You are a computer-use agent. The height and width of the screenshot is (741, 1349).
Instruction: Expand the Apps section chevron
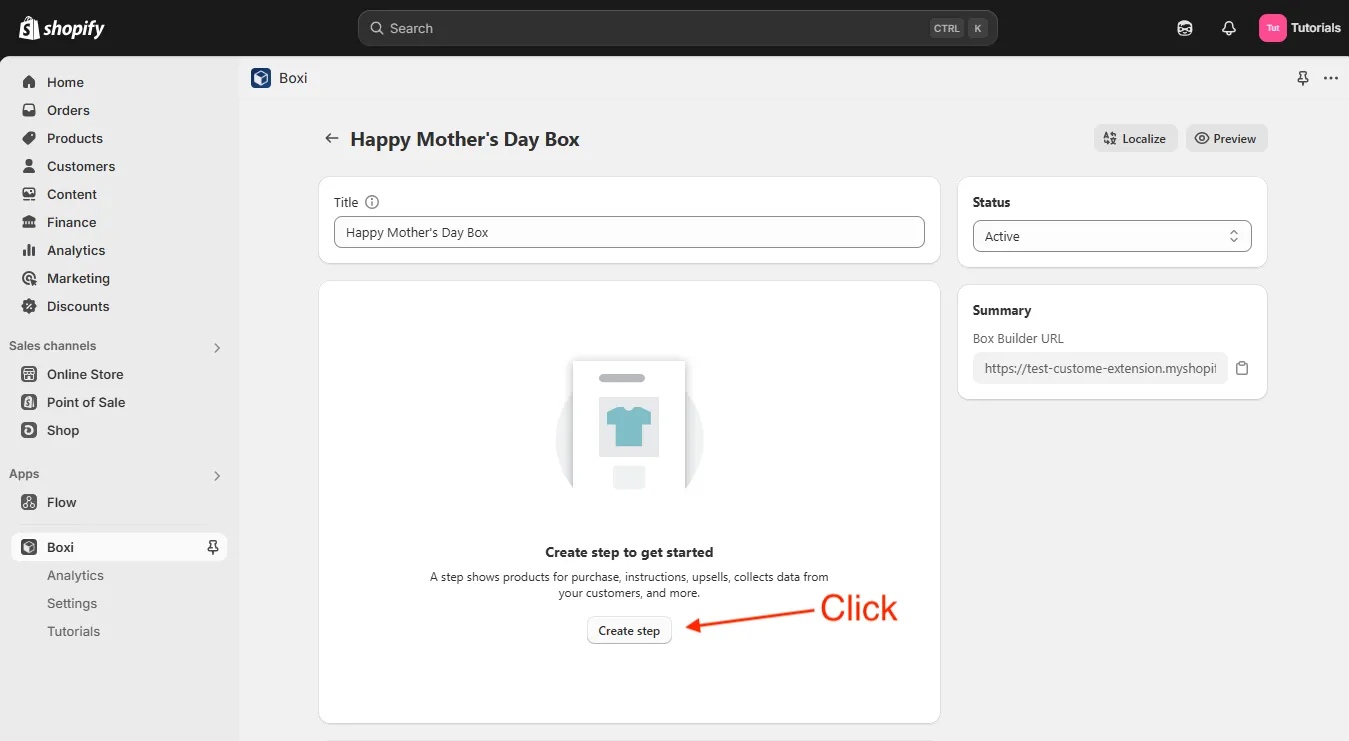217,475
